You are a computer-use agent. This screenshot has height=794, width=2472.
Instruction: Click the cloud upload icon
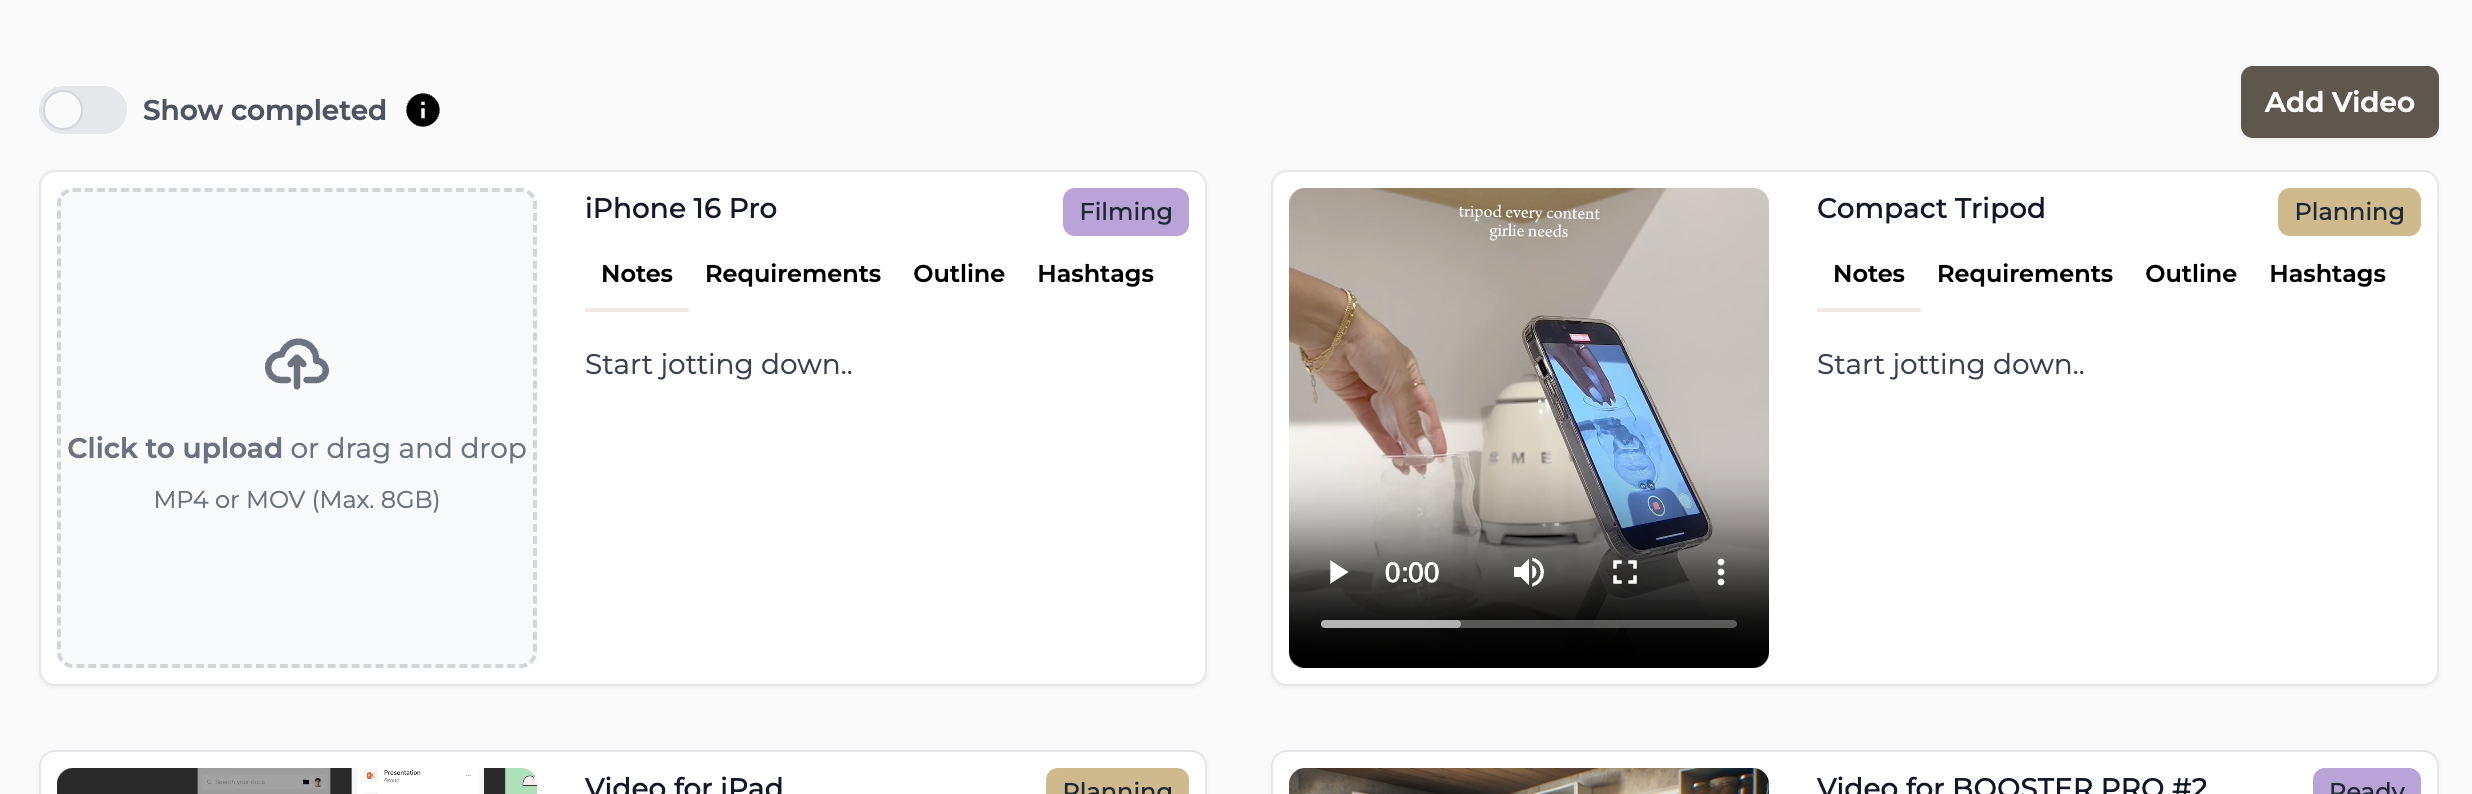[297, 363]
